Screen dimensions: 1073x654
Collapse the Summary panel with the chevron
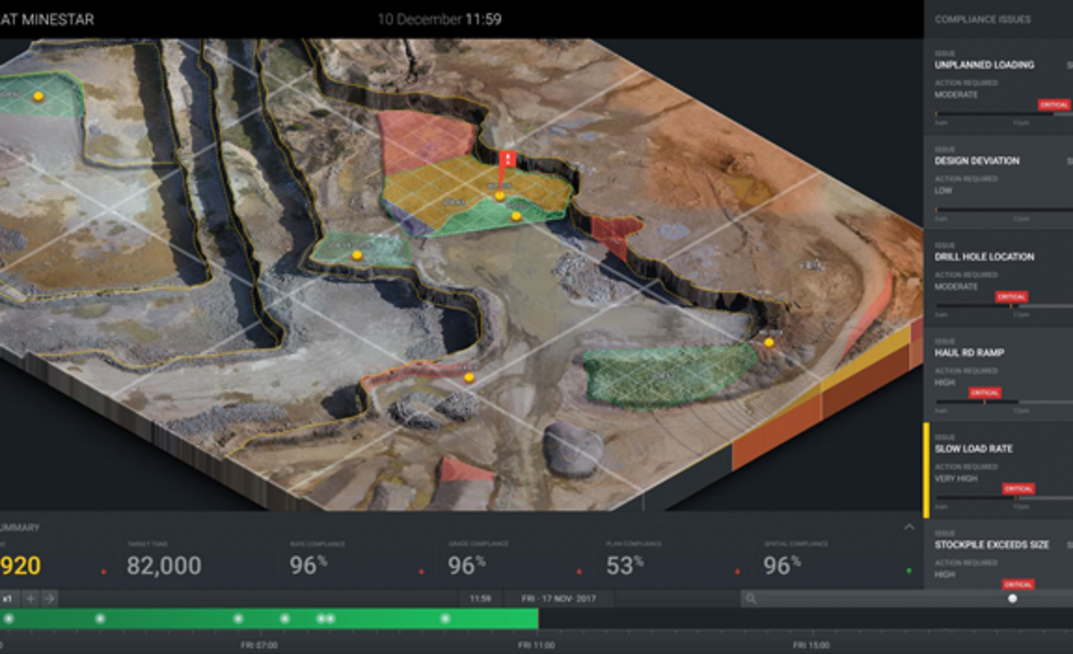click(908, 527)
